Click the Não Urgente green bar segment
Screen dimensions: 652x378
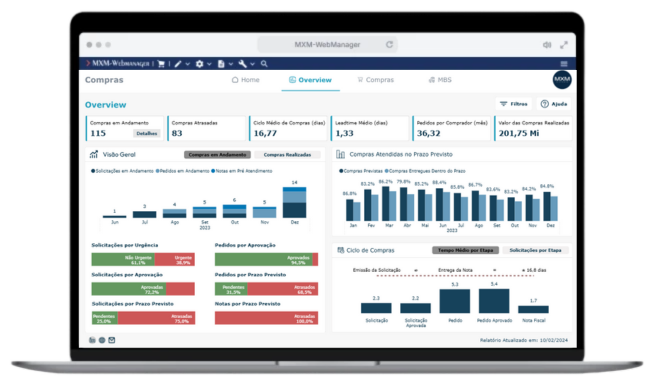tap(123, 259)
